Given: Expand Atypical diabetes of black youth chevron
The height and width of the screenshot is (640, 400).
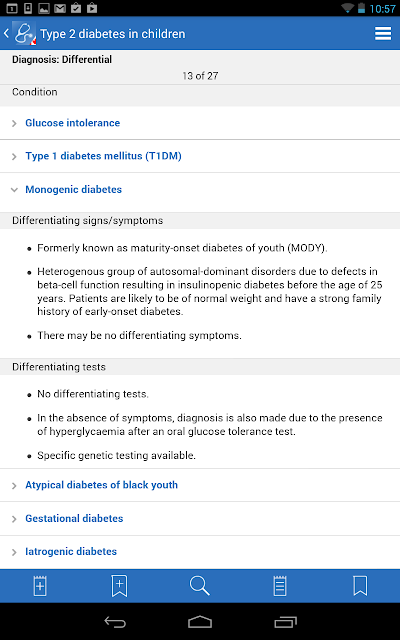Looking at the screenshot, I should [14, 486].
